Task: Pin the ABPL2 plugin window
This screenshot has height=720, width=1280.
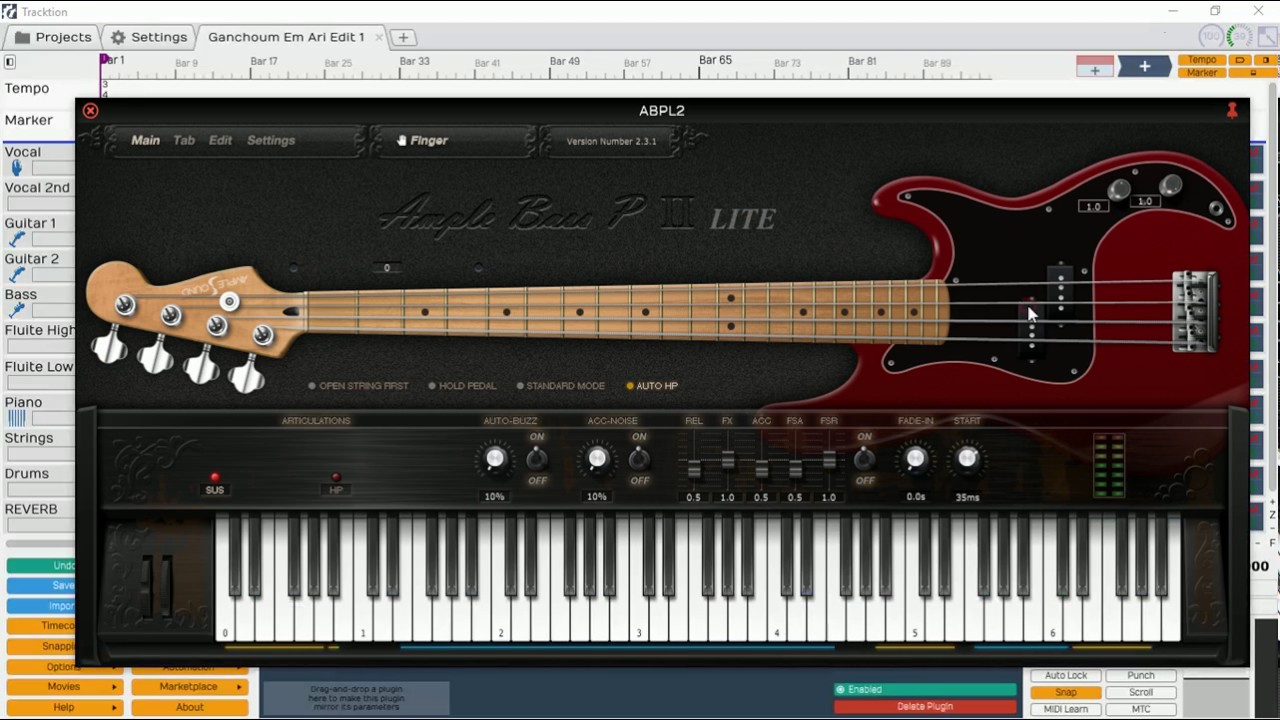Action: (1232, 111)
